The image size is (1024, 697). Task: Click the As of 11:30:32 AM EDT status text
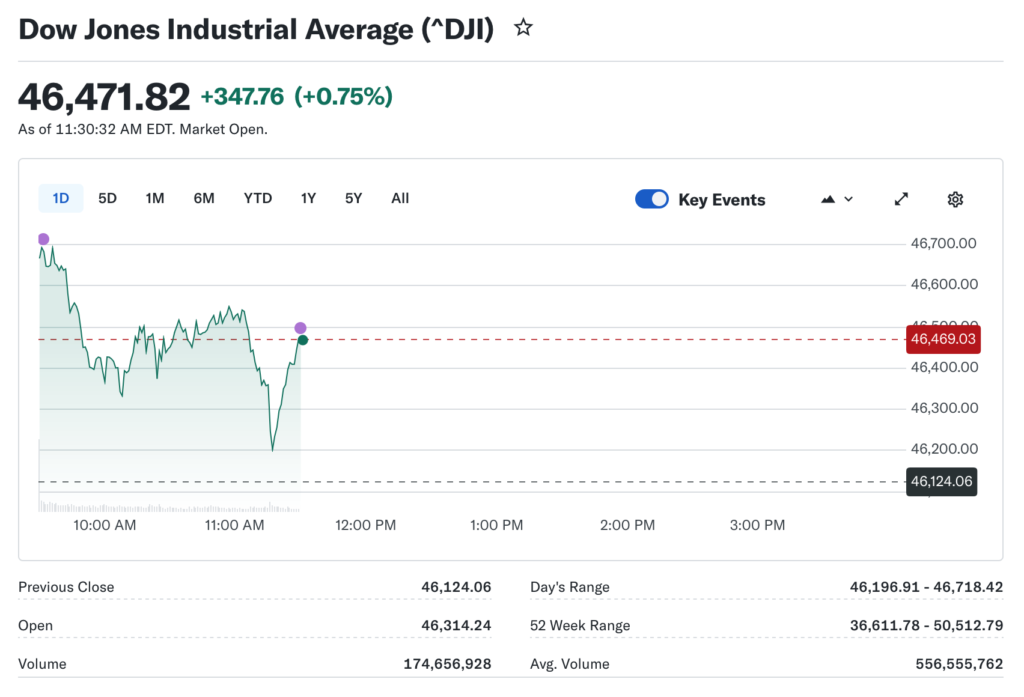coord(143,129)
